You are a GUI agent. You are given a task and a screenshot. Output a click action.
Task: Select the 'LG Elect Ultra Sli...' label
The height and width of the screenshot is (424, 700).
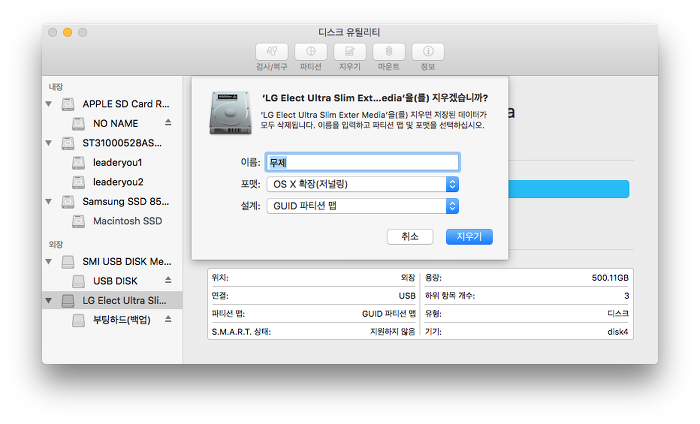tap(124, 301)
